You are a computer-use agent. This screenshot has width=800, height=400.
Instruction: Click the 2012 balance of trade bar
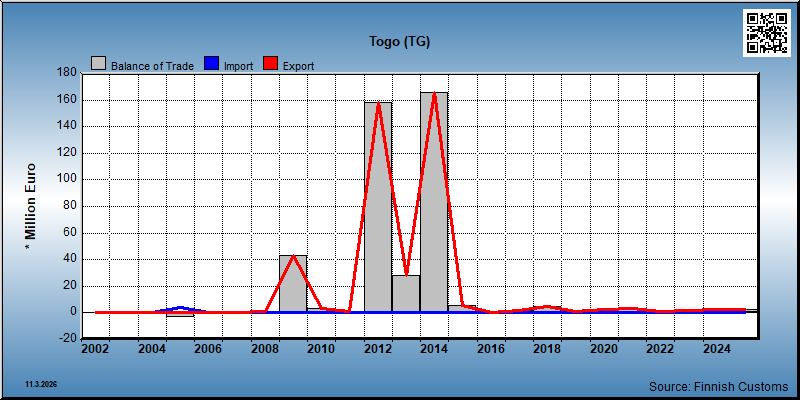[x=378, y=207]
